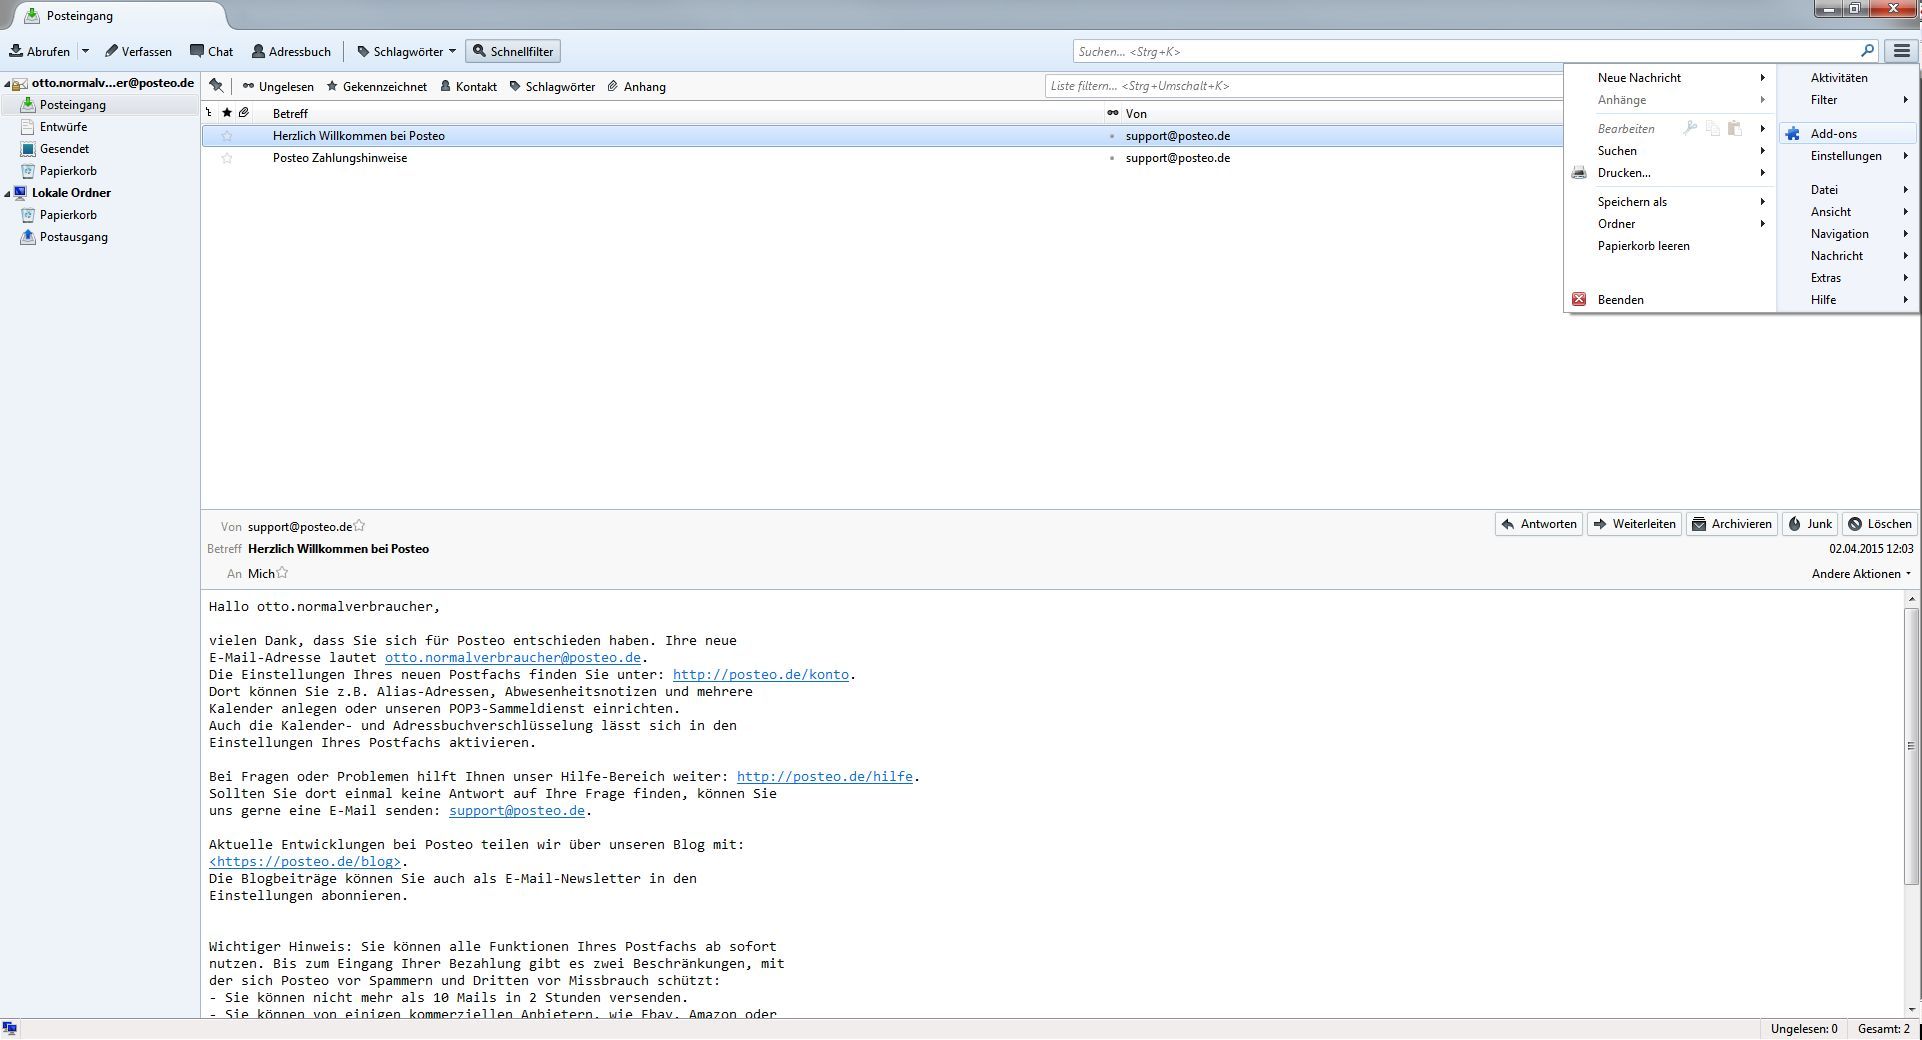Screen dimensions: 1922x1040
Task: Toggle the Anhang quick filter
Action: click(636, 87)
